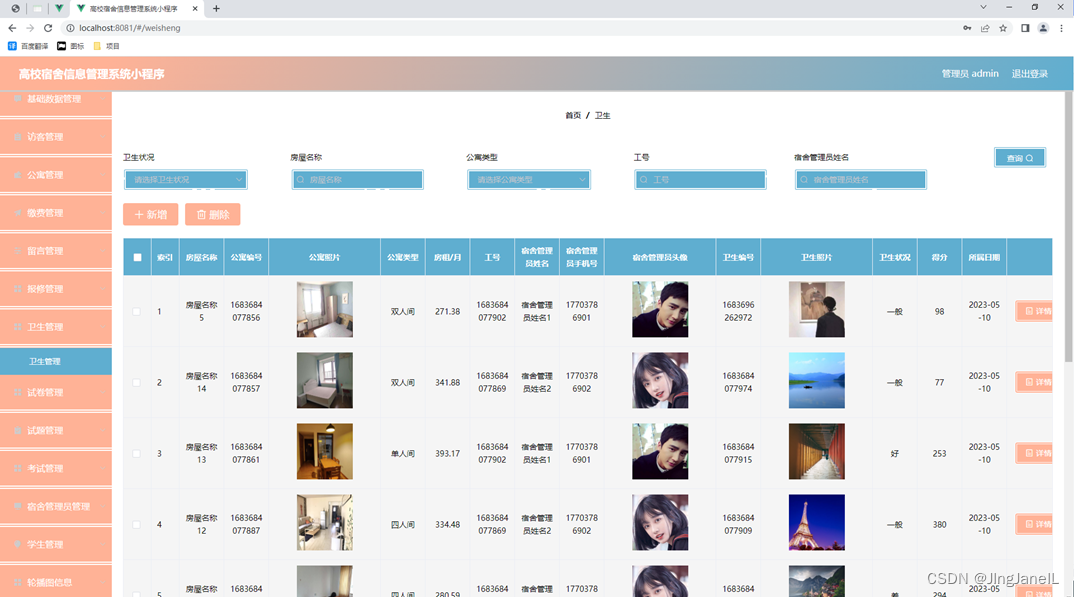Open the 项目 bookmarks folder
This screenshot has width=1074, height=597.
tap(106, 46)
